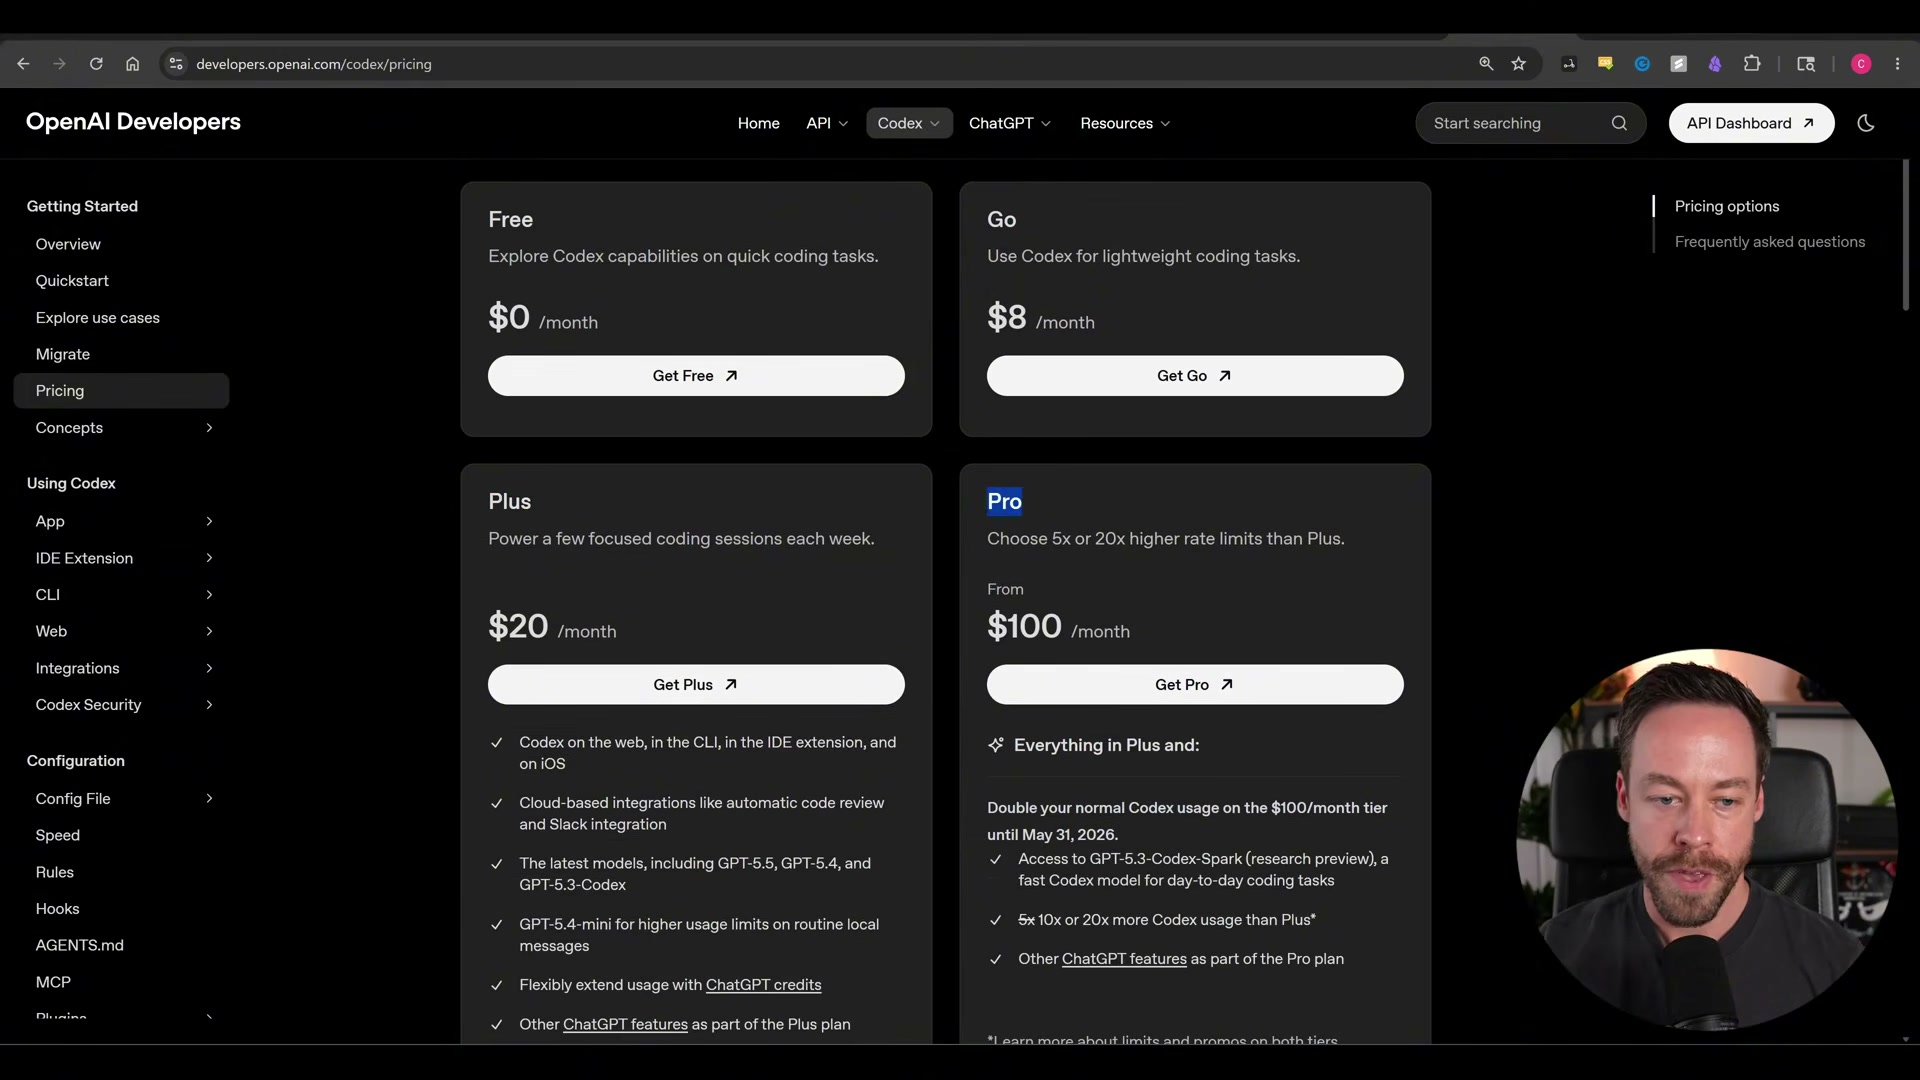Jump to Frequently asked questions section
The height and width of the screenshot is (1080, 1920).
(1770, 242)
